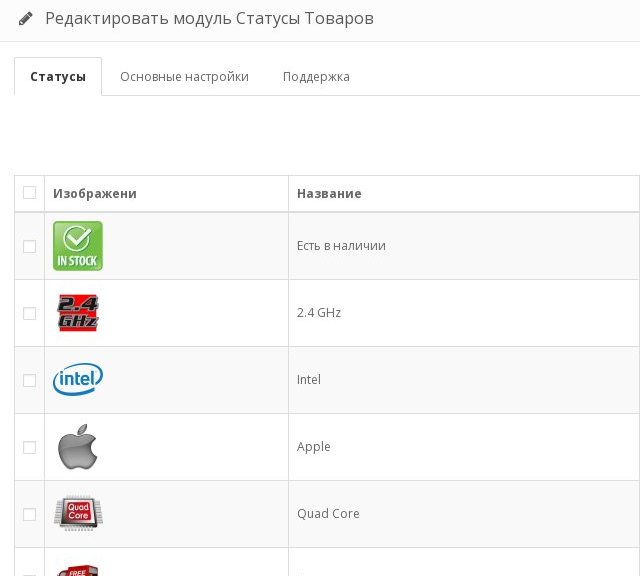Open the Поддержка tab
640x576 pixels.
pos(316,76)
